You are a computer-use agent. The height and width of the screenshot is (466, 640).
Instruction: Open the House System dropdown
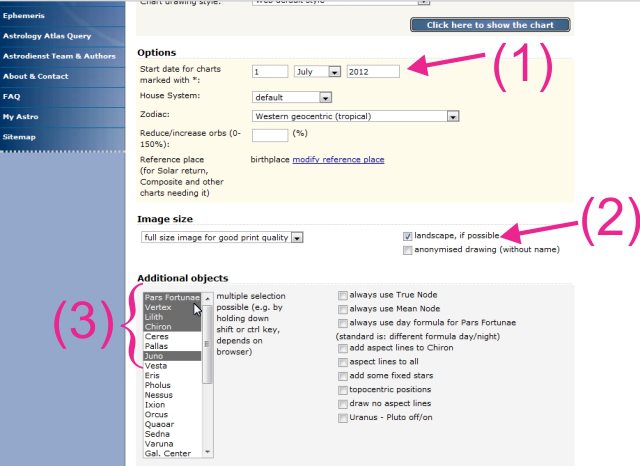click(x=292, y=97)
